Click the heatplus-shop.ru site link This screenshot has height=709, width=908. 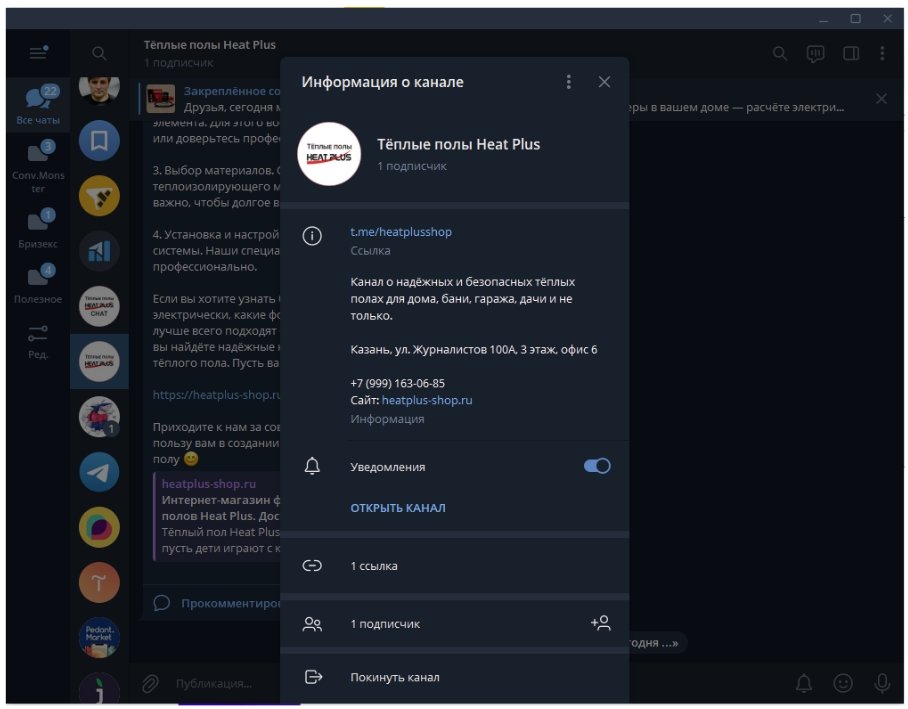pos(427,400)
